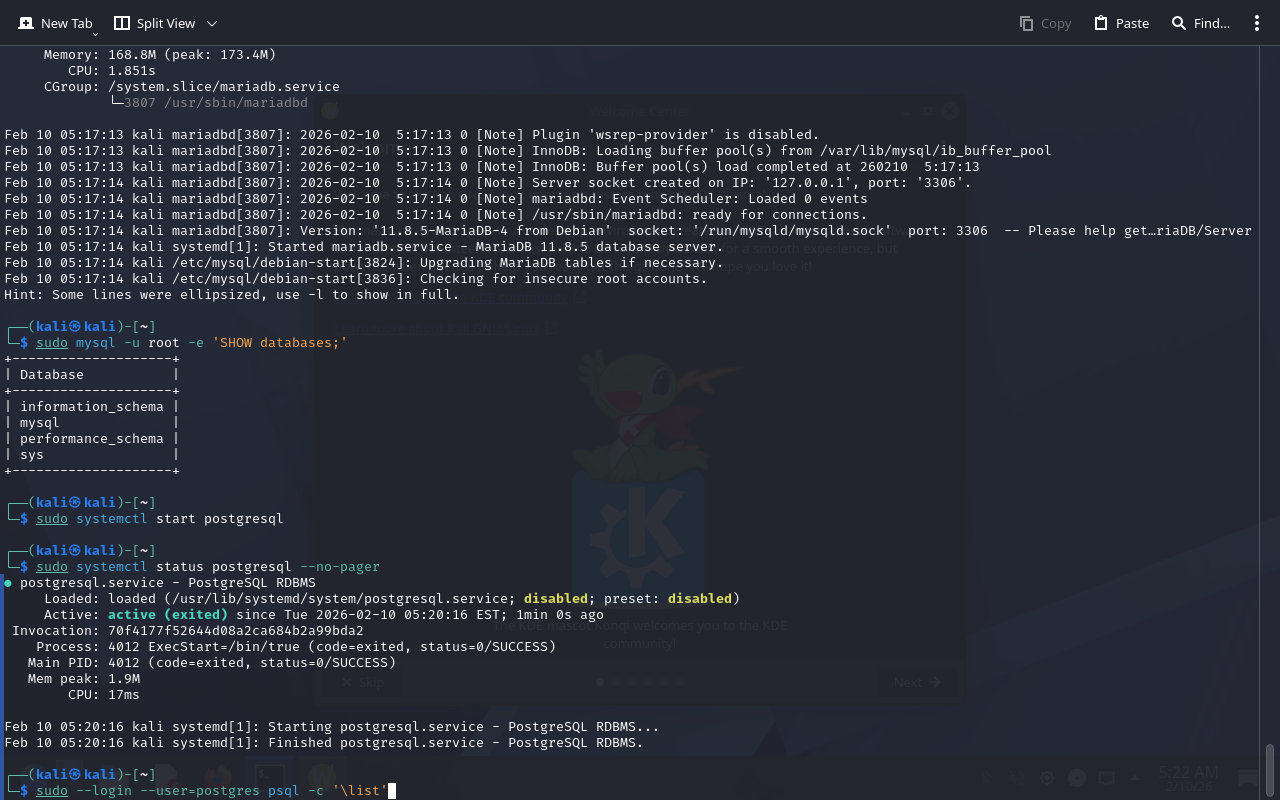Image resolution: width=1280 pixels, height=800 pixels.
Task: Open a new terminal tab
Action: pos(55,23)
